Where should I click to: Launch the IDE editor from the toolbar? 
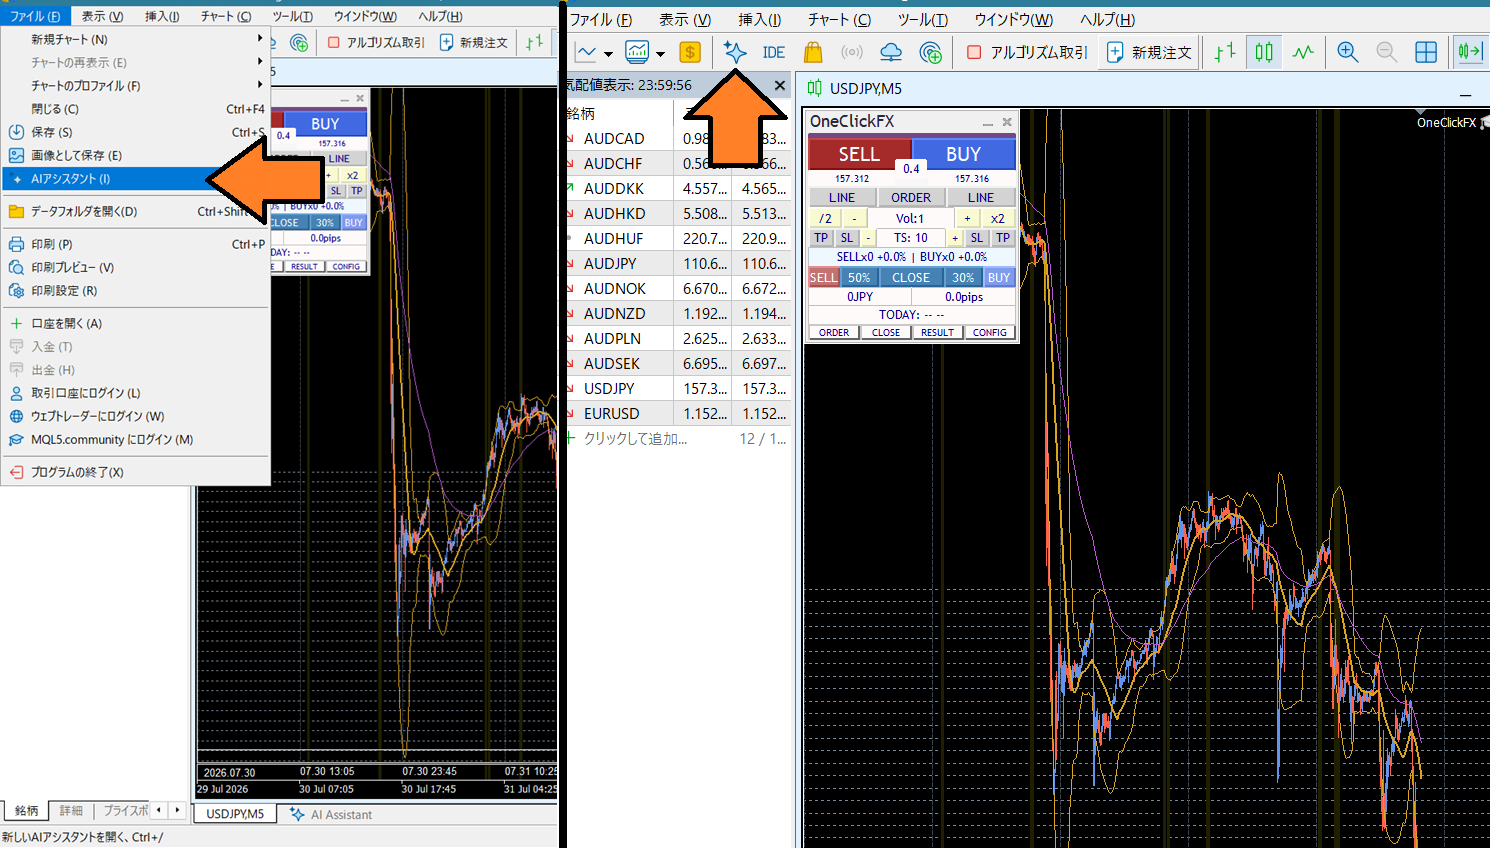[773, 53]
